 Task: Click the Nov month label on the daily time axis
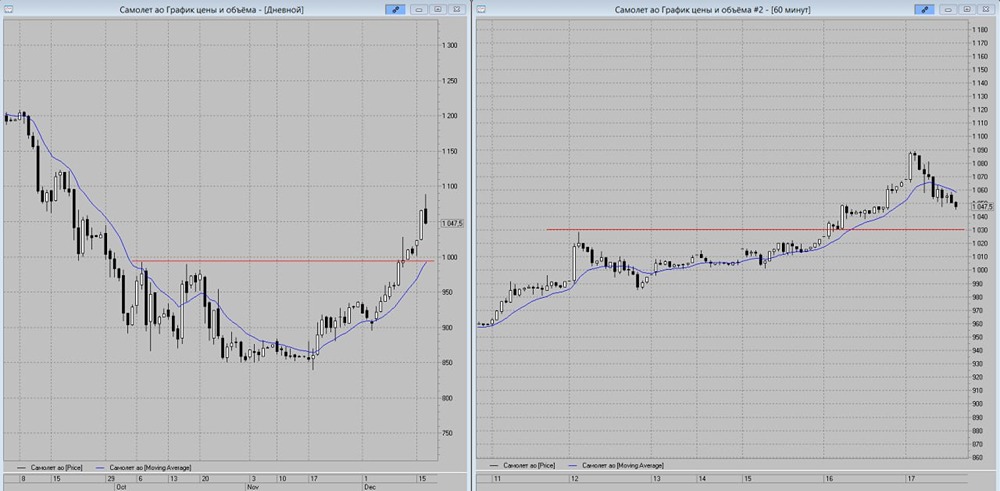coord(251,486)
